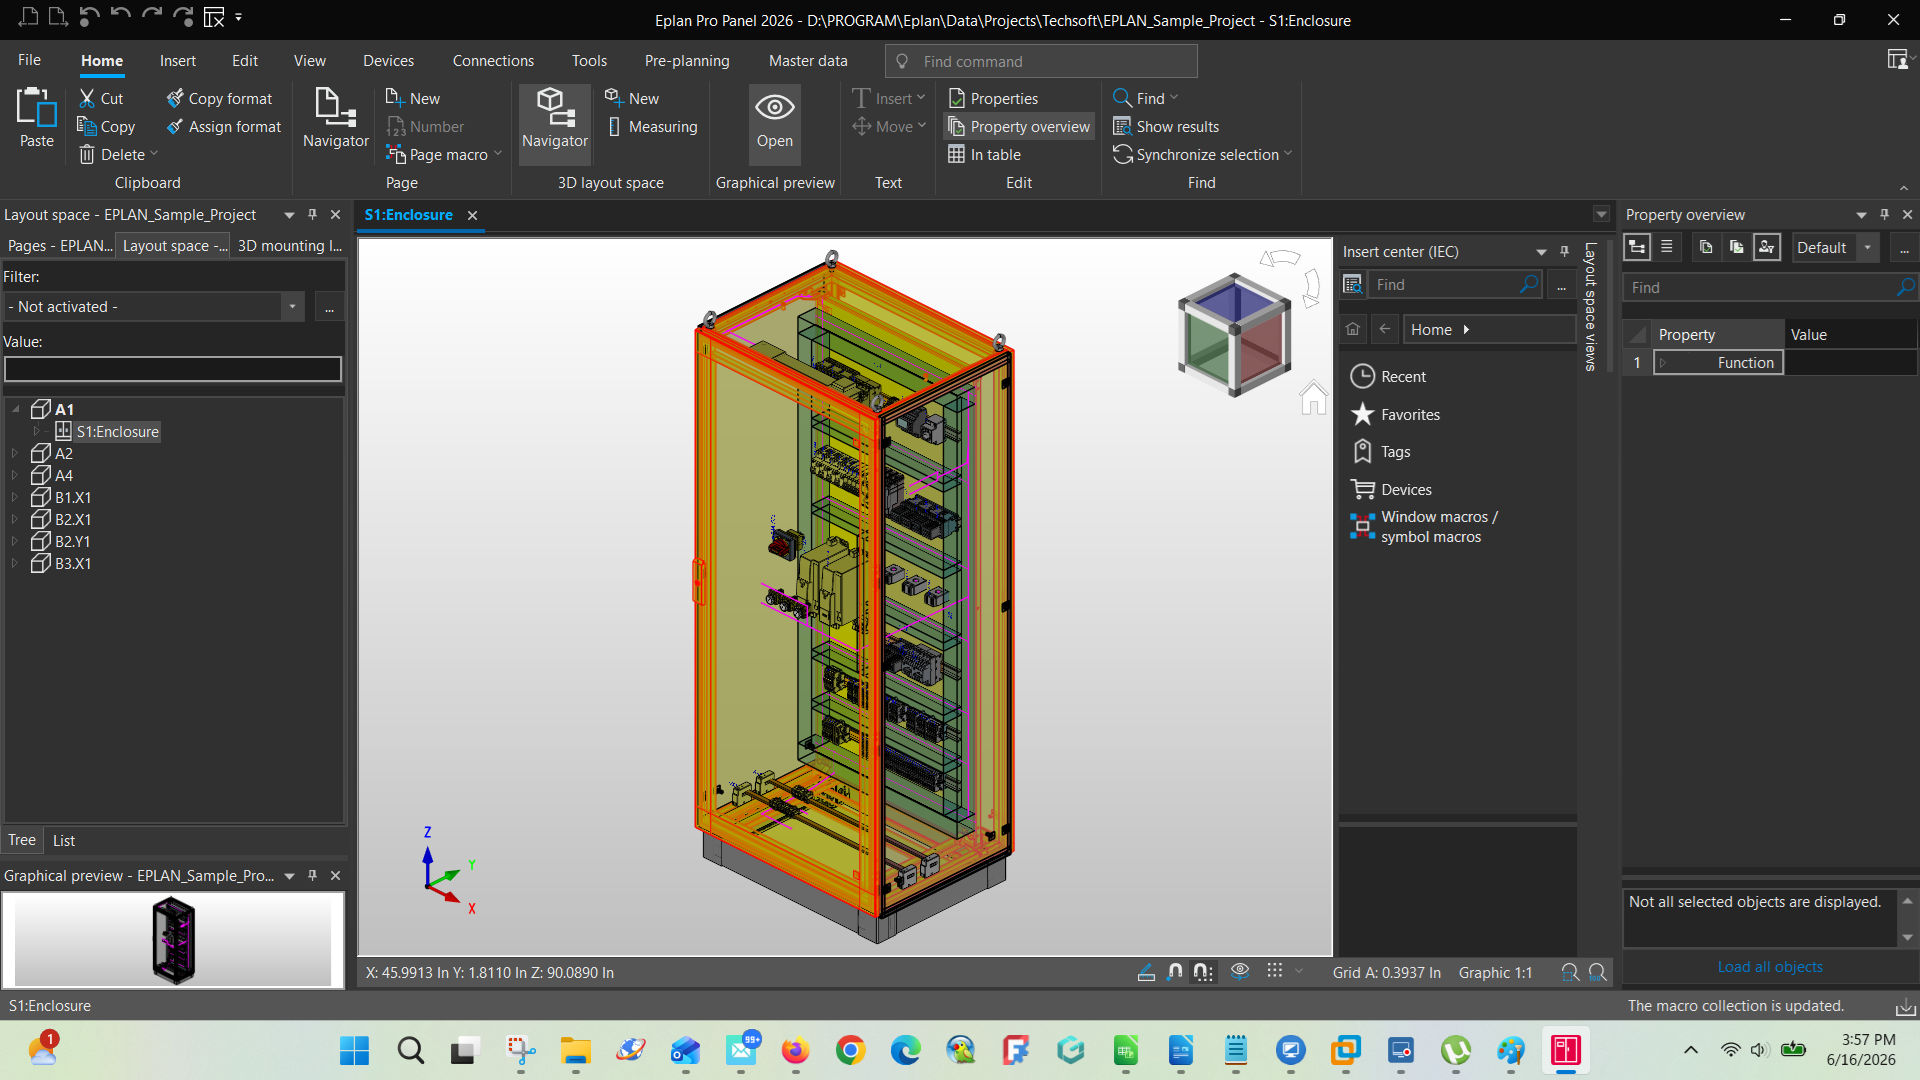Screen dimensions: 1920x1080
Task: Expand the Function property row
Action: (1663, 363)
